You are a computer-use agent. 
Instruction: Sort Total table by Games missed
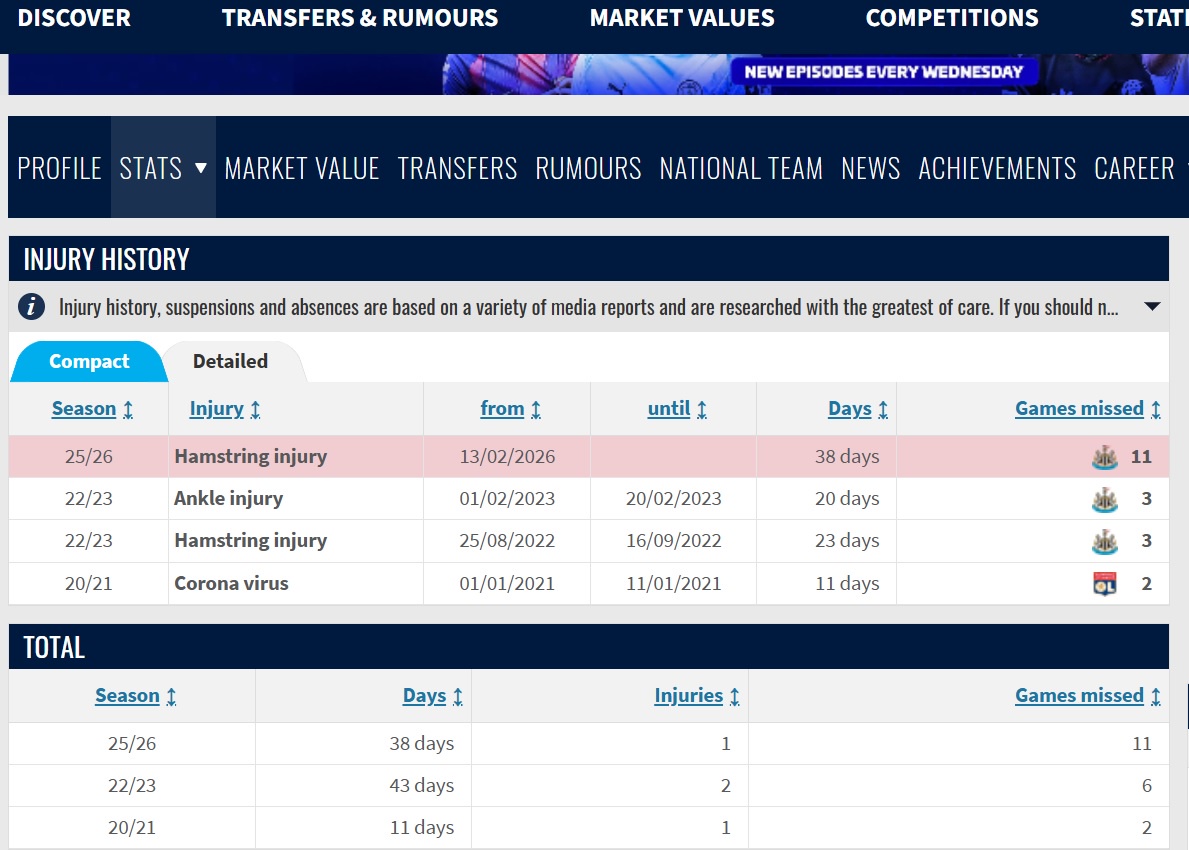1087,696
